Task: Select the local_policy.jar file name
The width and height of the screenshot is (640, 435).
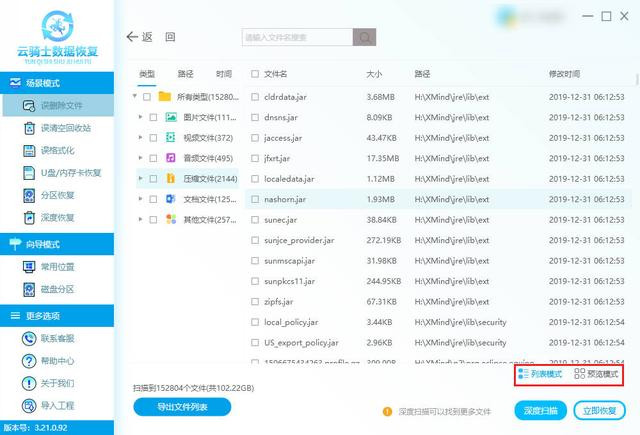Action: tap(291, 322)
